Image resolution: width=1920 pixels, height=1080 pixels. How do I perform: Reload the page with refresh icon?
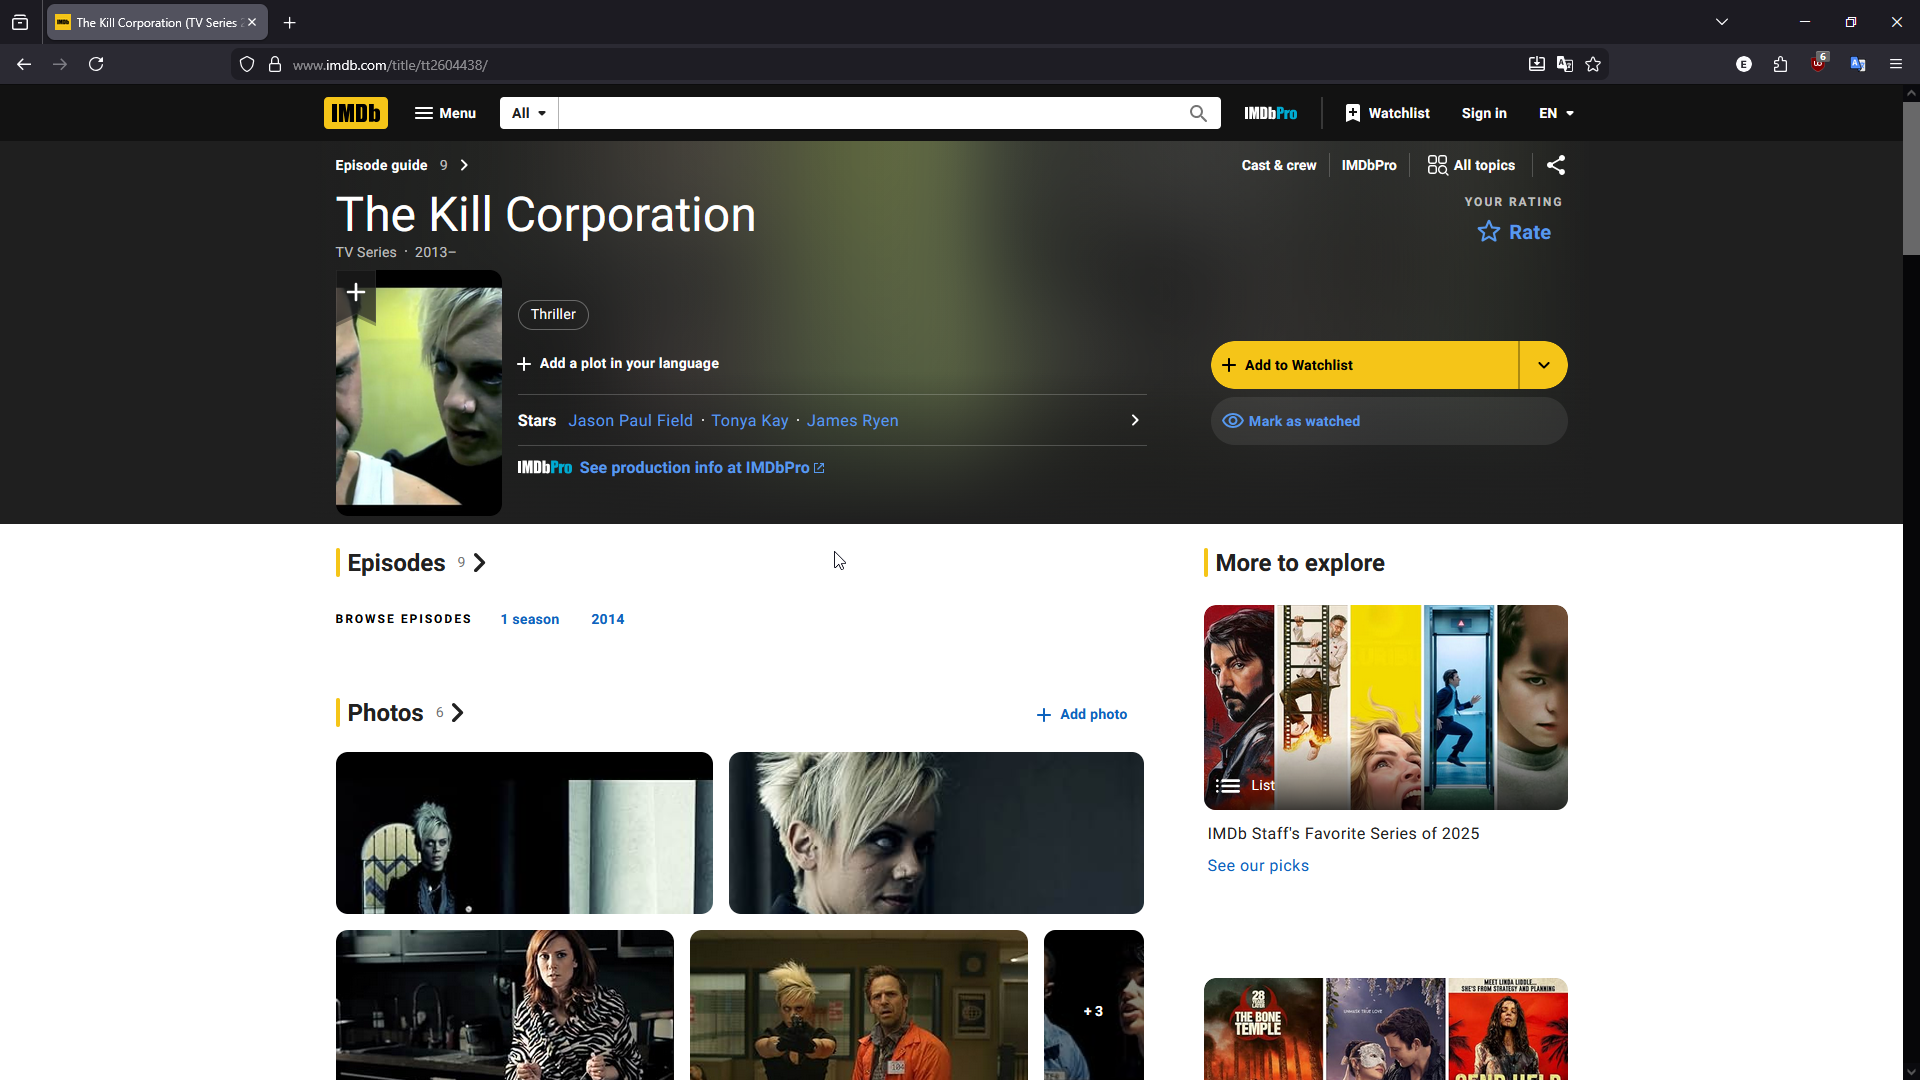pyautogui.click(x=96, y=64)
